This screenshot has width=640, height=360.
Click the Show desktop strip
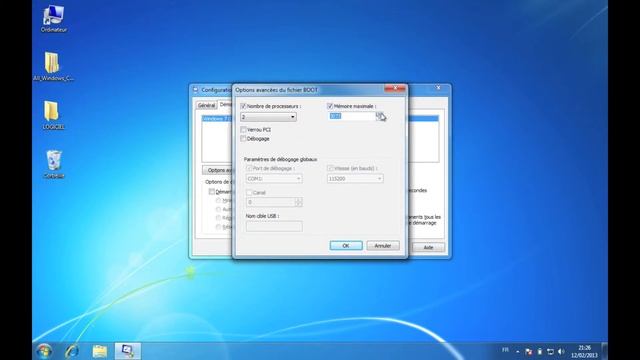pos(604,351)
